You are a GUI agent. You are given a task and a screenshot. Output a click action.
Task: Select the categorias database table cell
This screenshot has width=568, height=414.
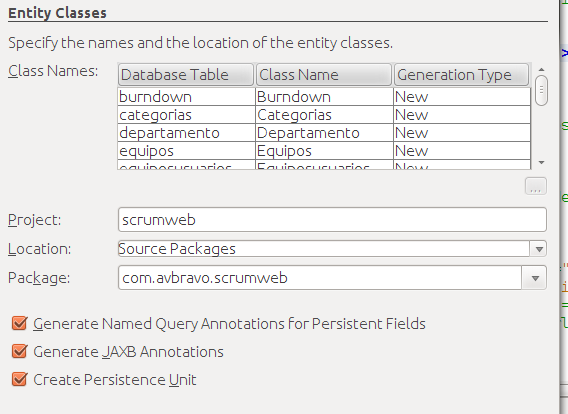pyautogui.click(x=187, y=115)
